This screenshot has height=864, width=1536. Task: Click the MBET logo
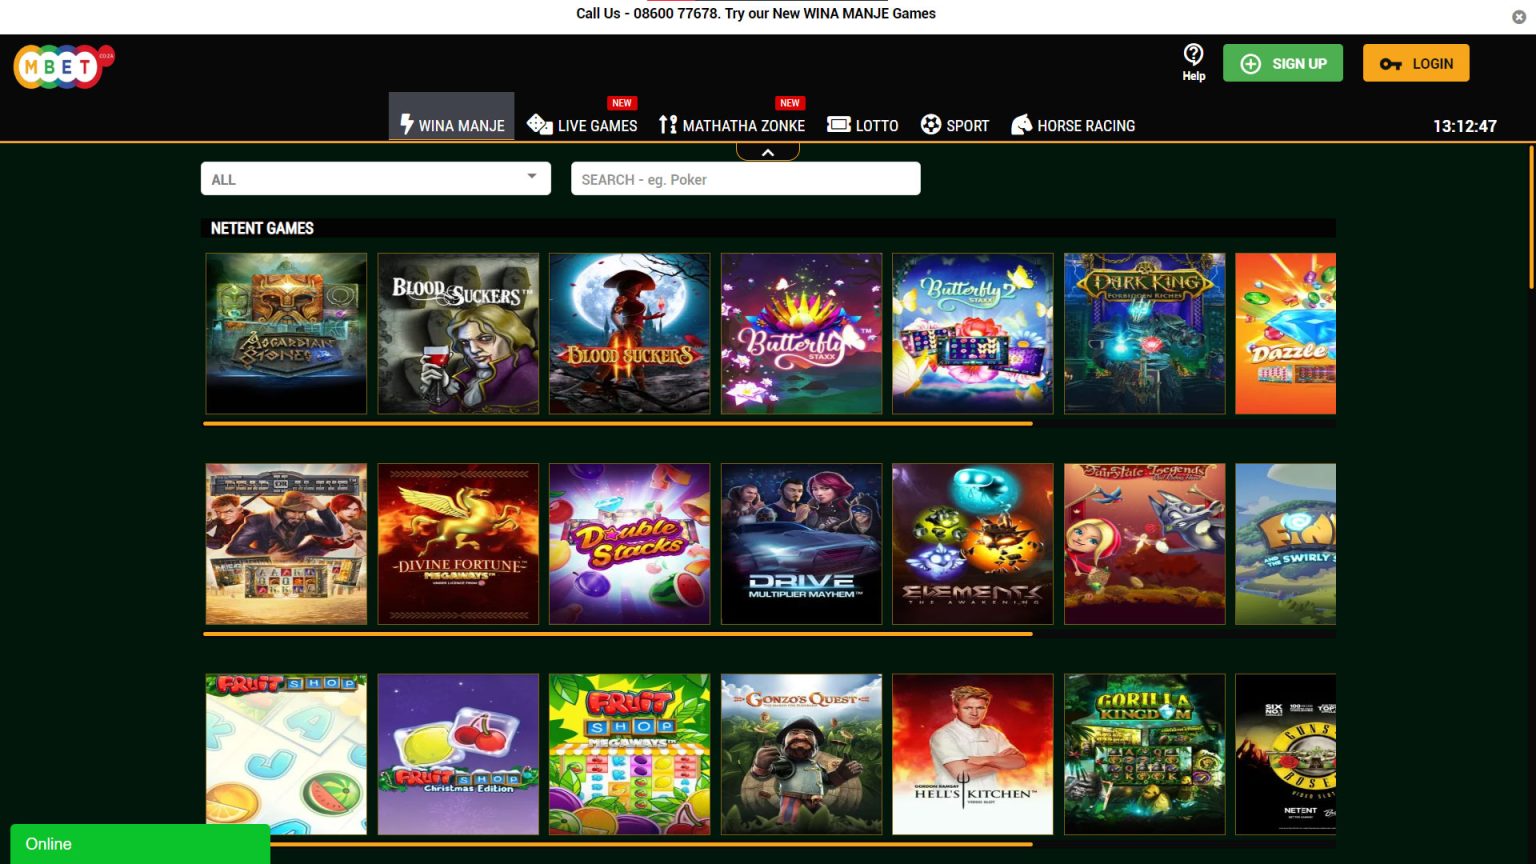[63, 67]
